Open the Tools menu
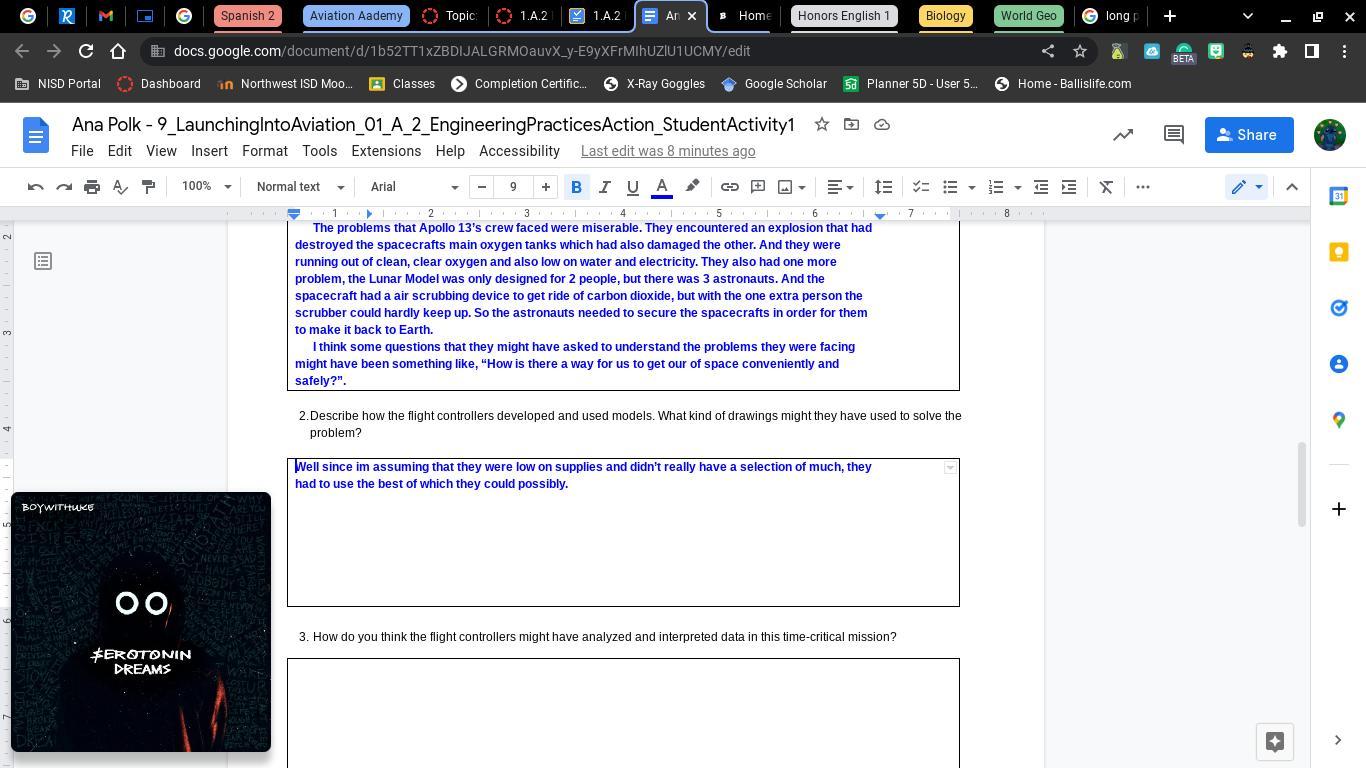Viewport: 1366px width, 768px height. (319, 151)
